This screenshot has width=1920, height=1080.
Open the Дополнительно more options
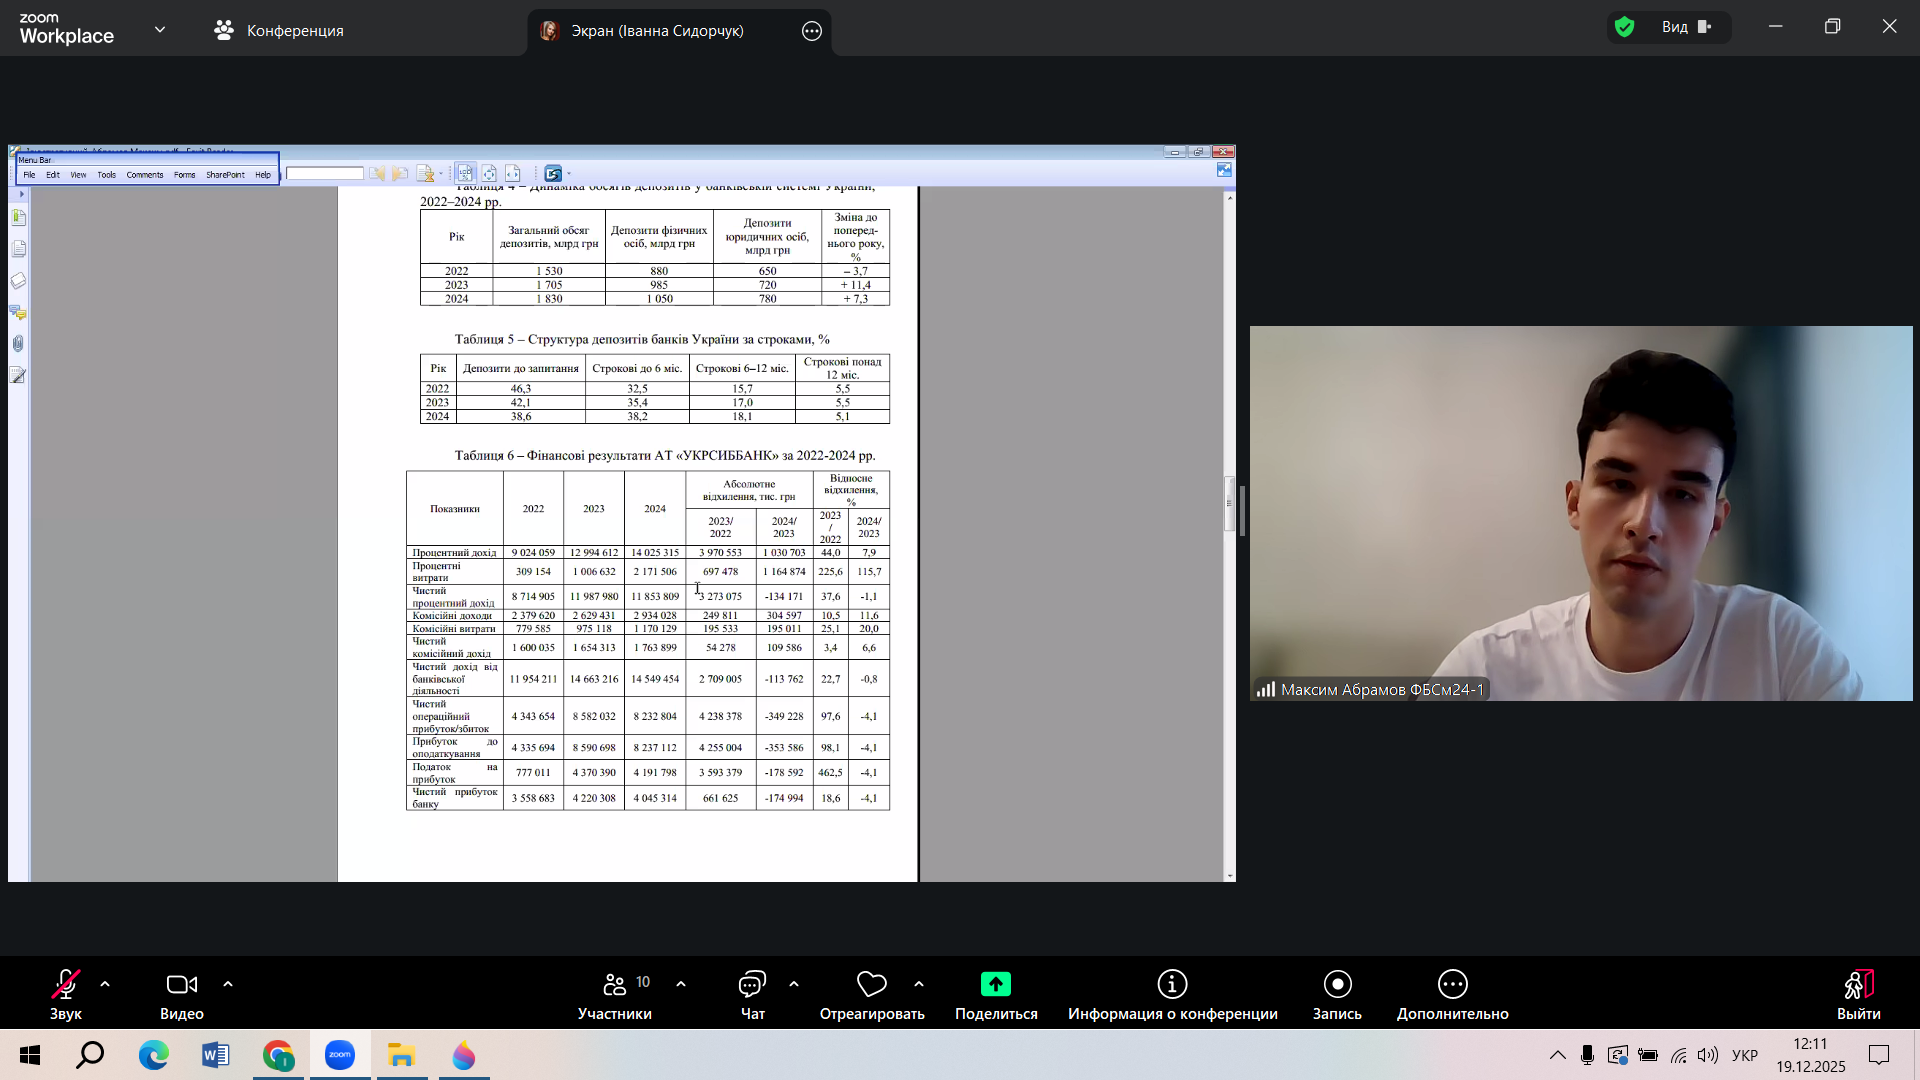[1452, 994]
